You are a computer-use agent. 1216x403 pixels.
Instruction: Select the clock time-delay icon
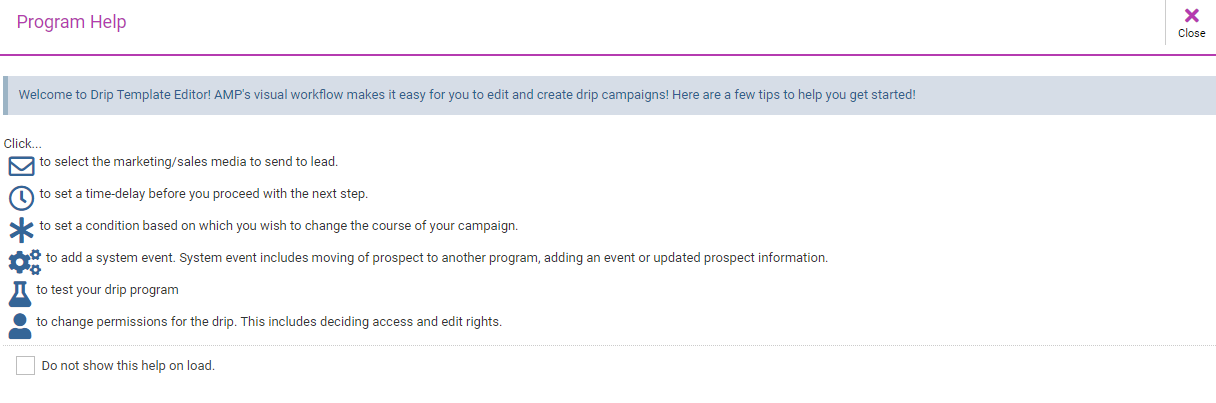click(x=21, y=198)
